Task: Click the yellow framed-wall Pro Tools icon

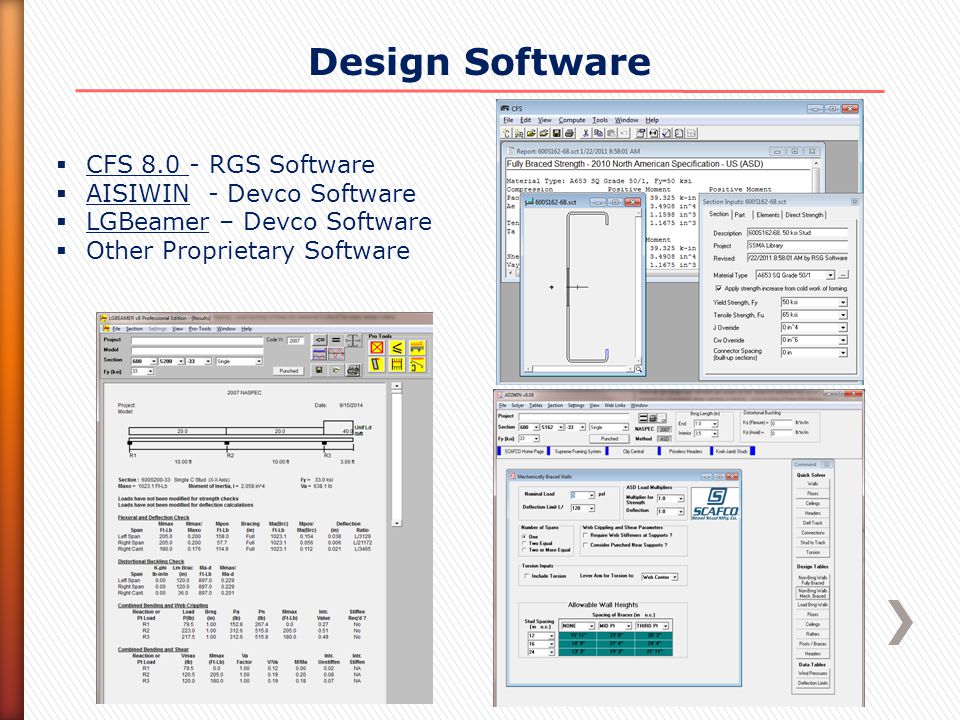Action: coord(397,364)
